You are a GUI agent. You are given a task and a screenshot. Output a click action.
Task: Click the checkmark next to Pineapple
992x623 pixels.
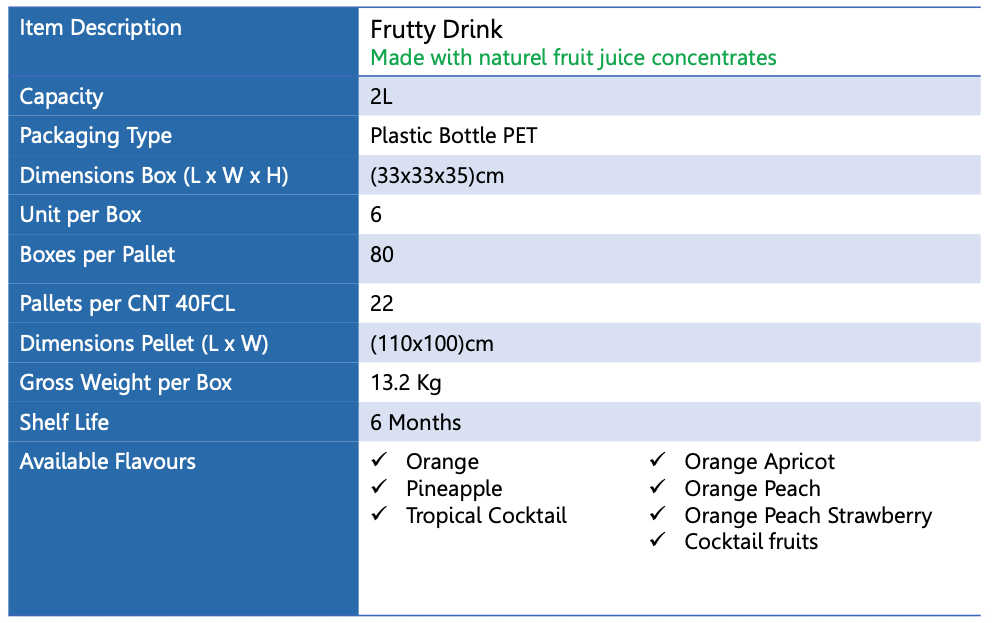click(379, 488)
